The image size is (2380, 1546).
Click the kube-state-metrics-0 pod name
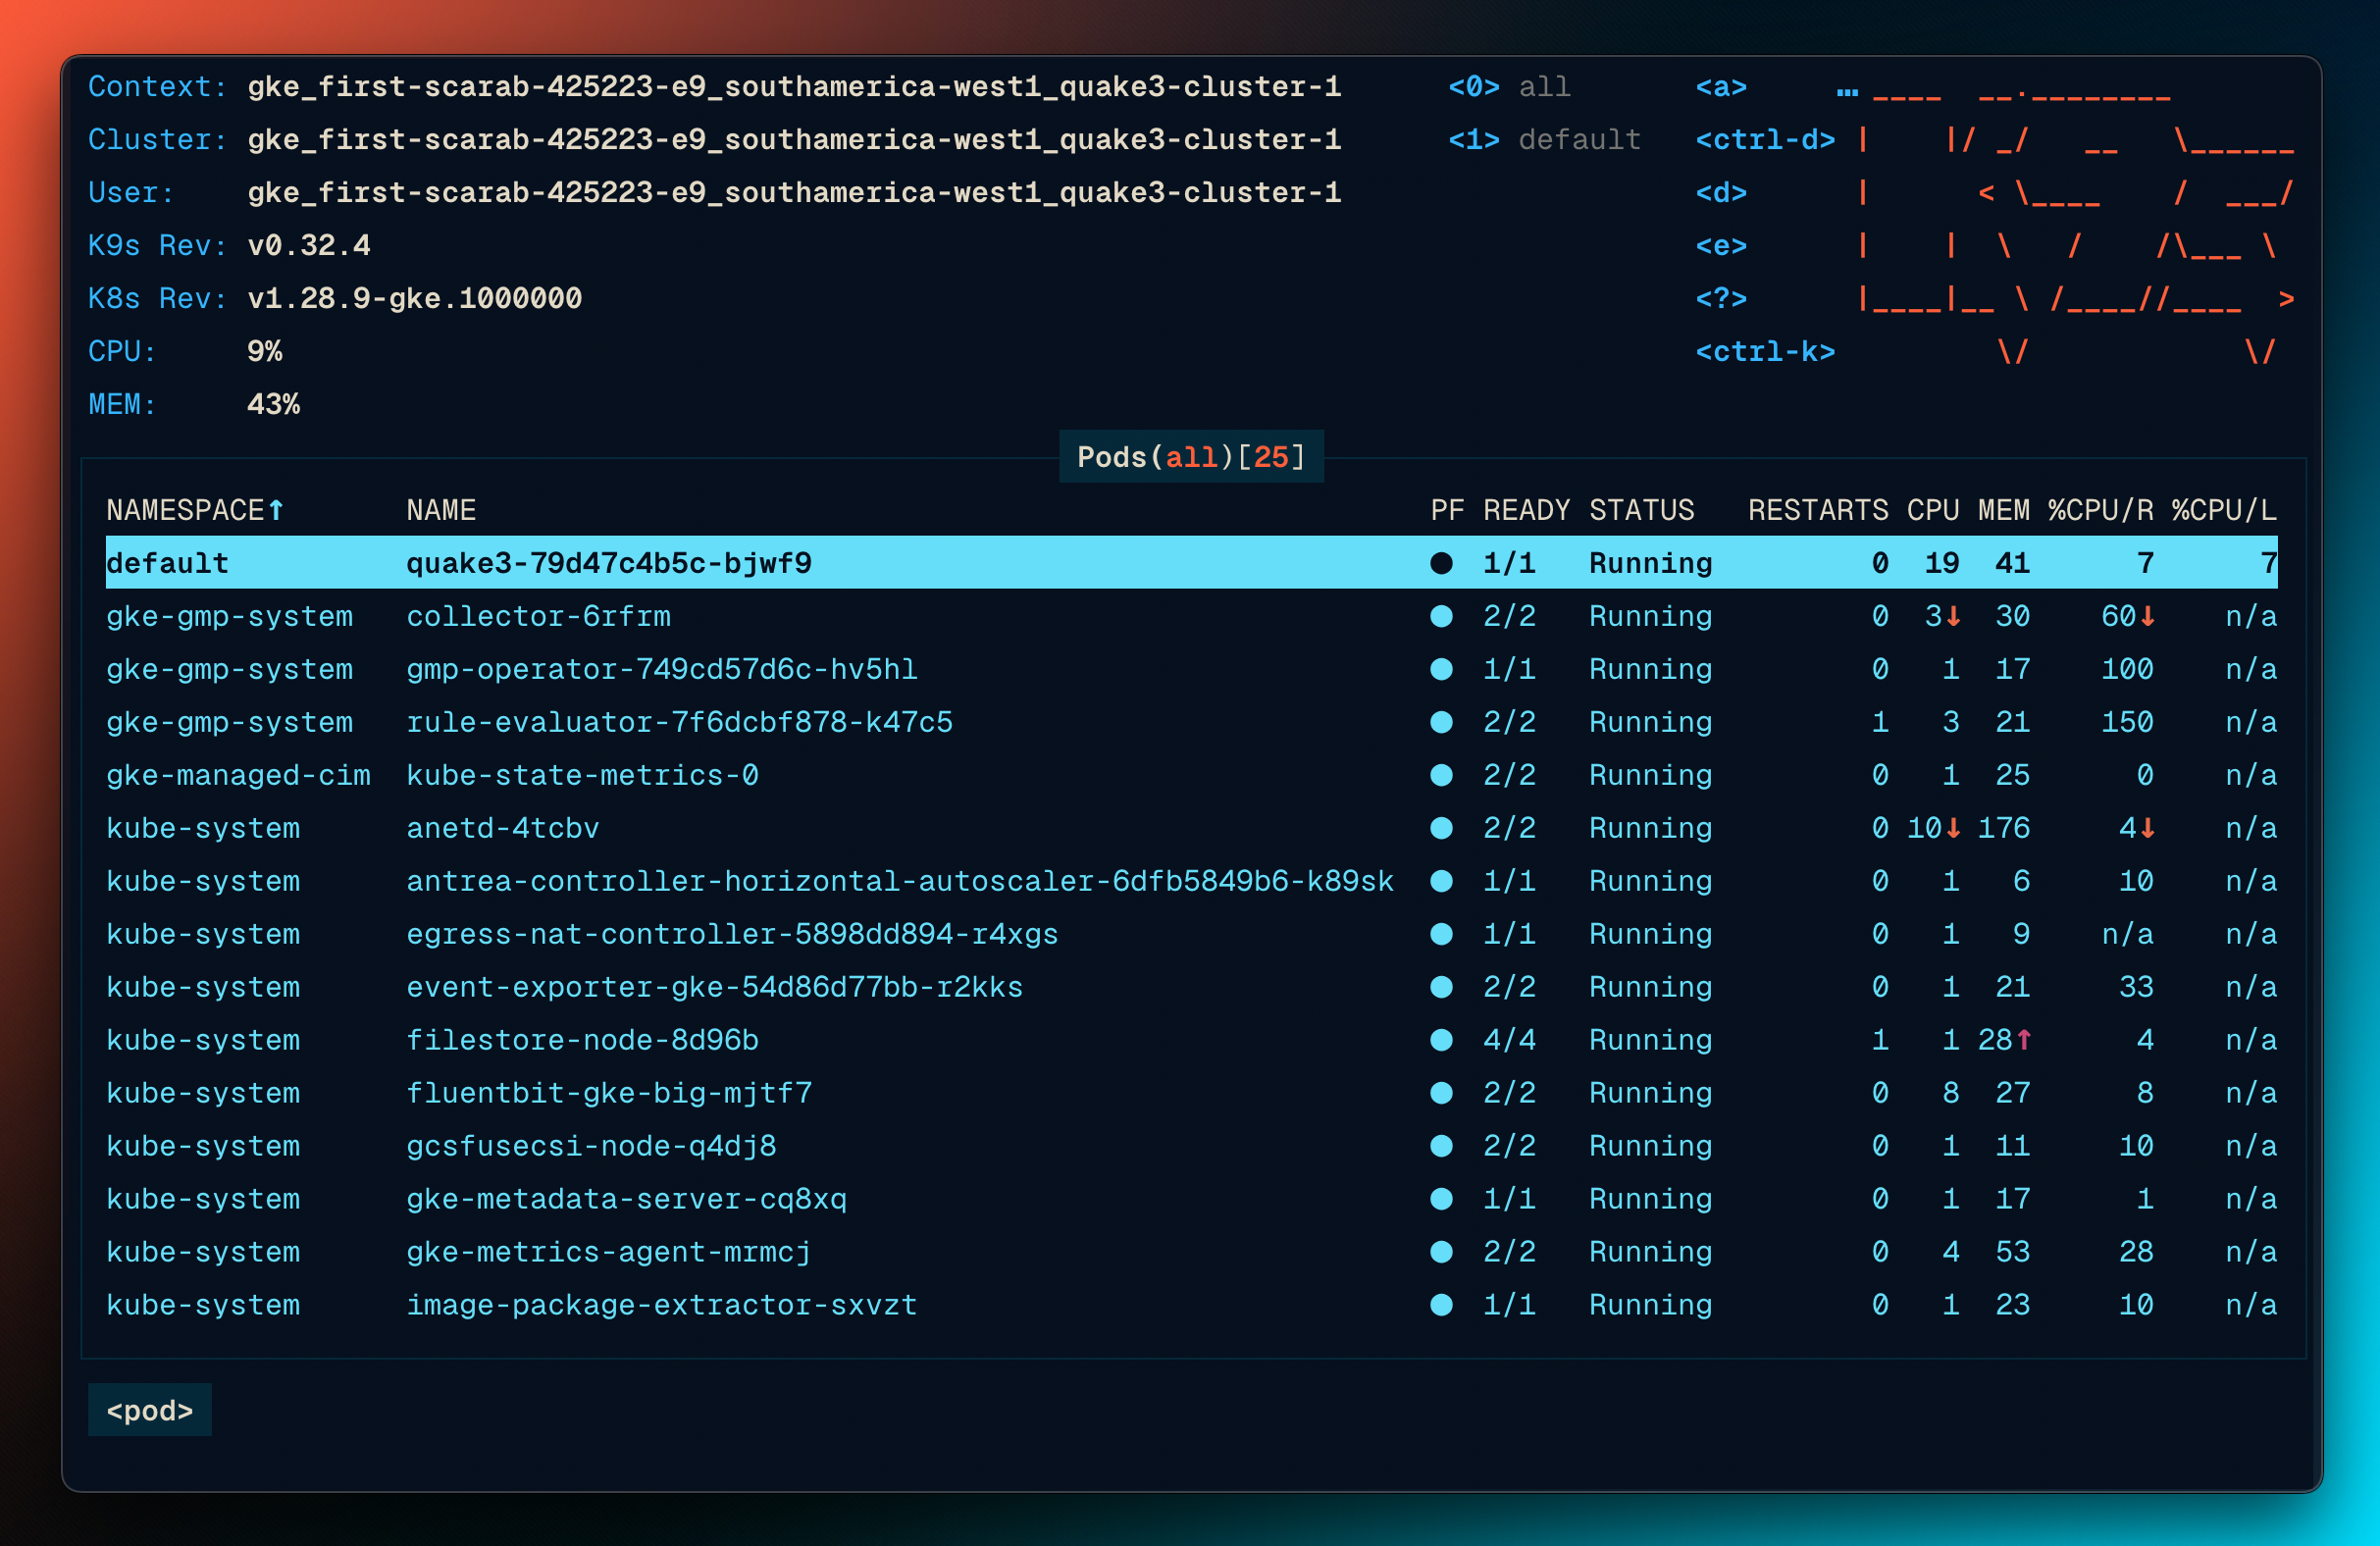582,775
